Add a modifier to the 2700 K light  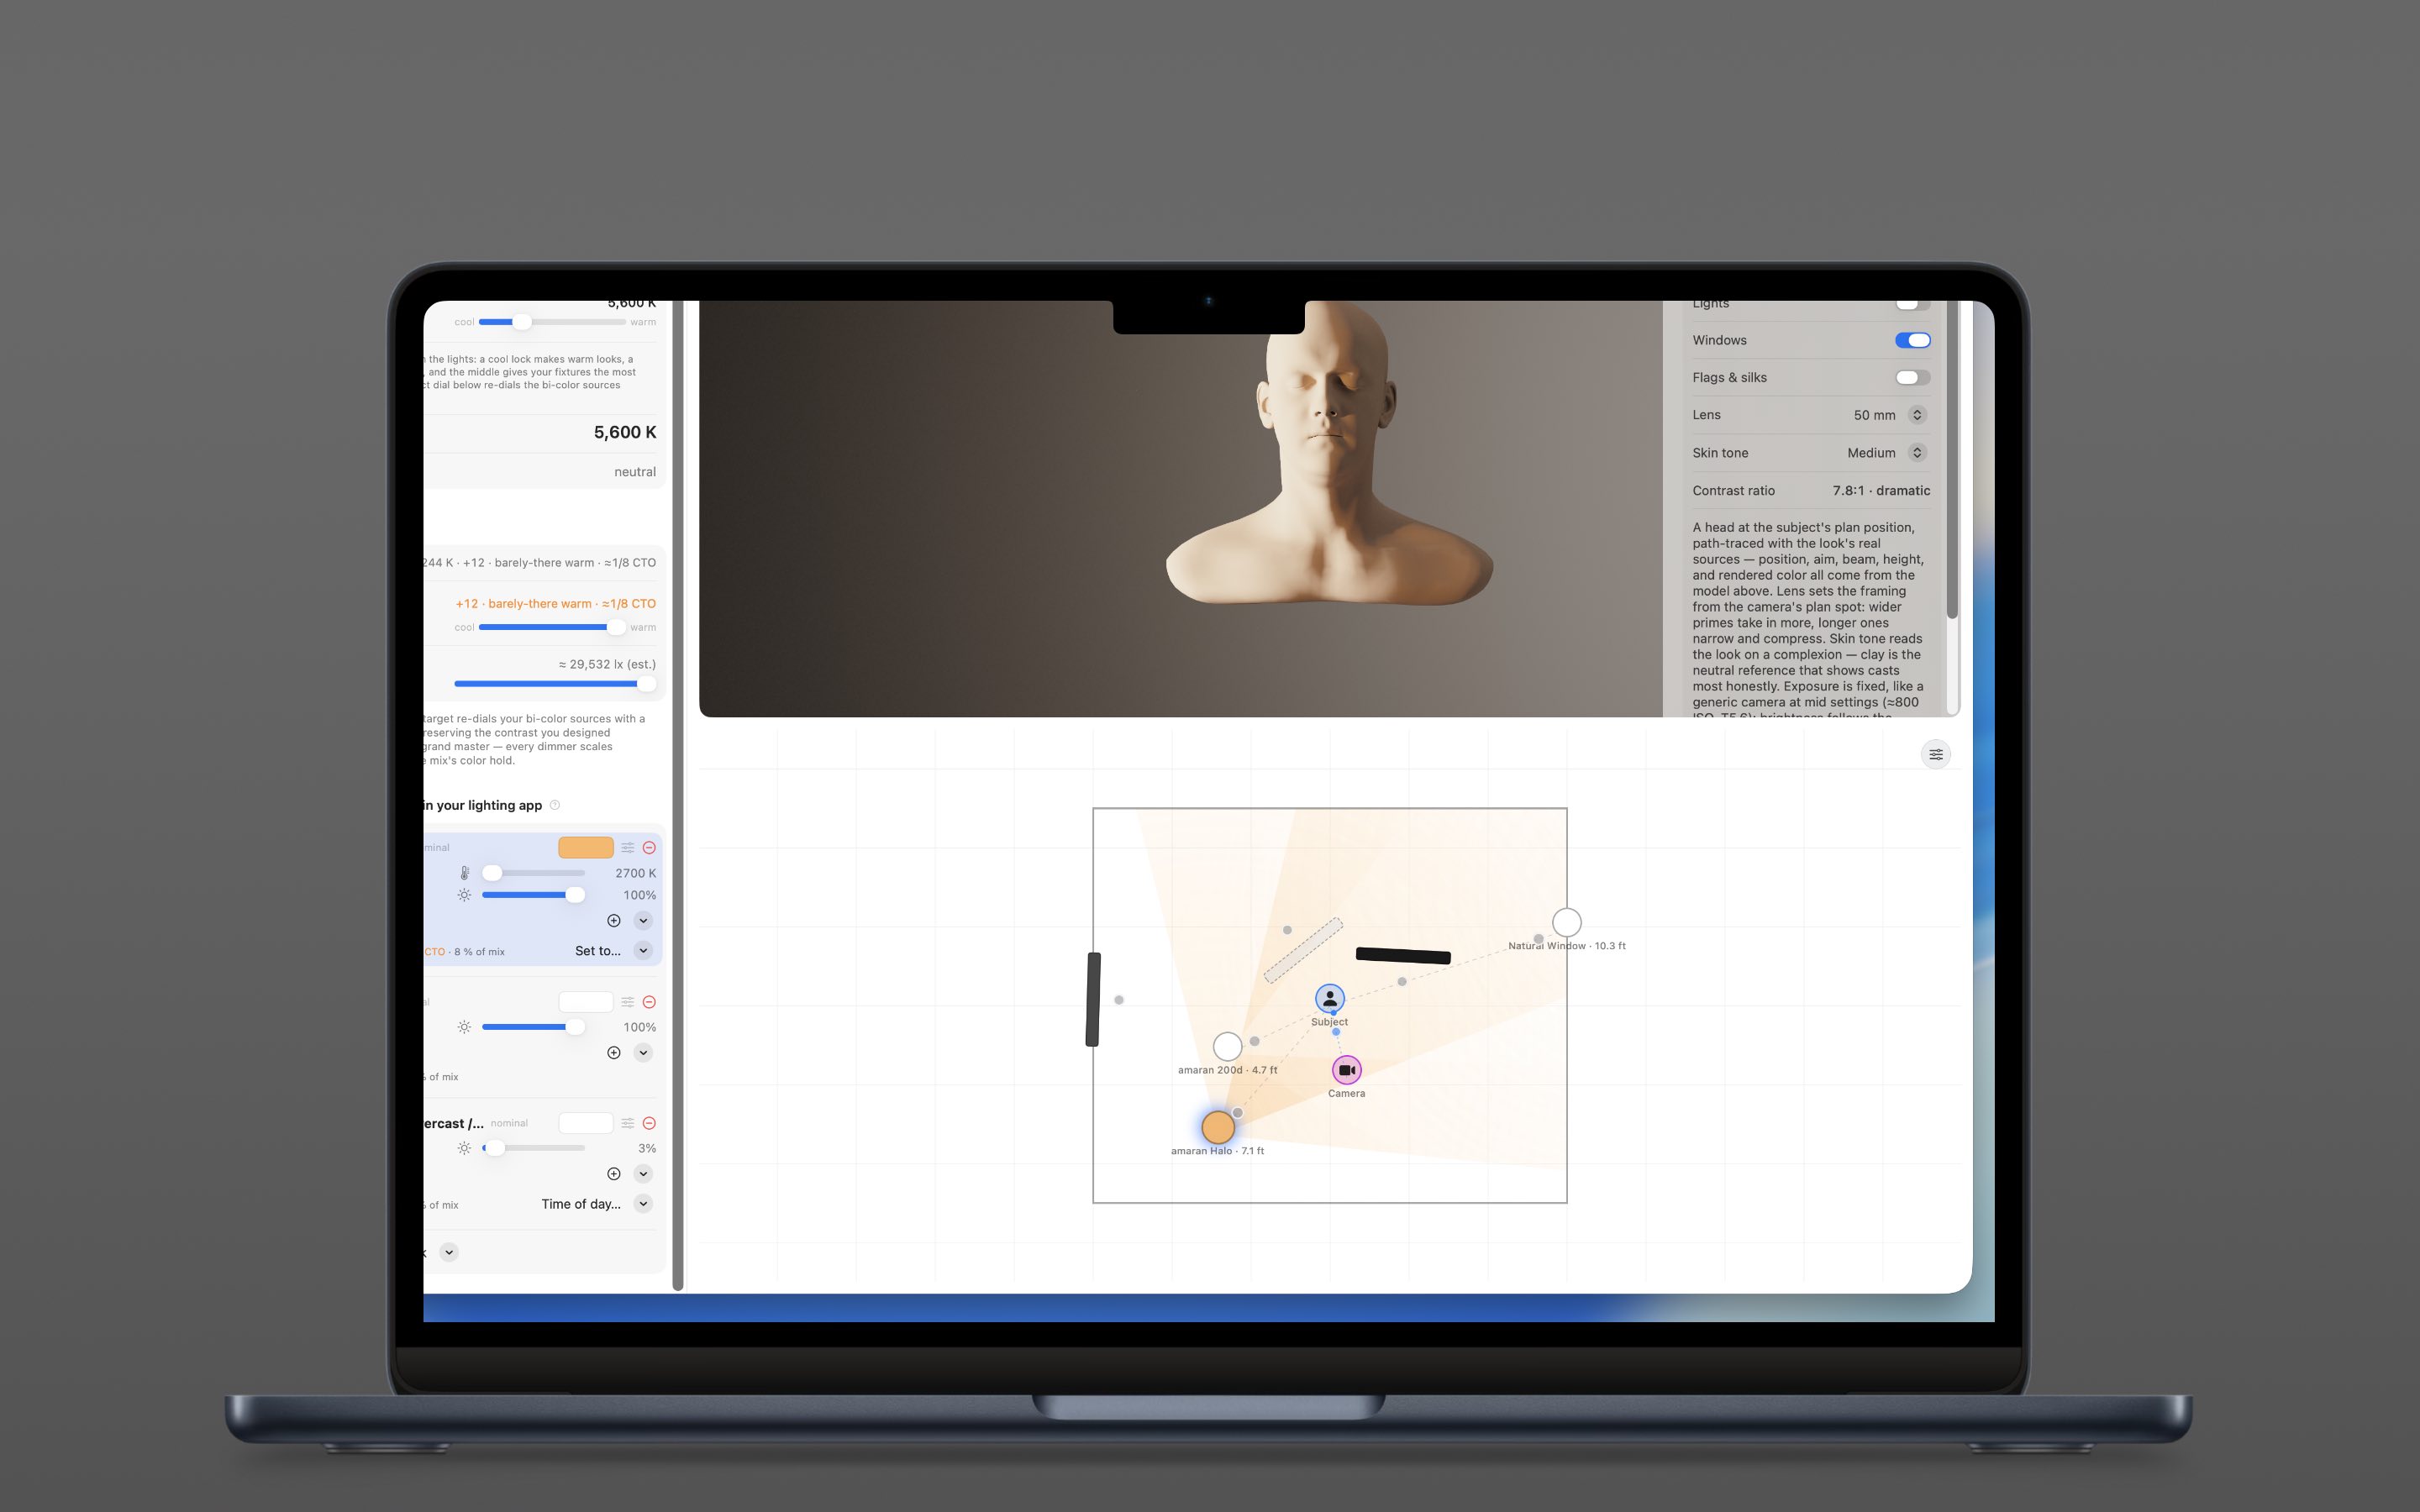[x=614, y=920]
